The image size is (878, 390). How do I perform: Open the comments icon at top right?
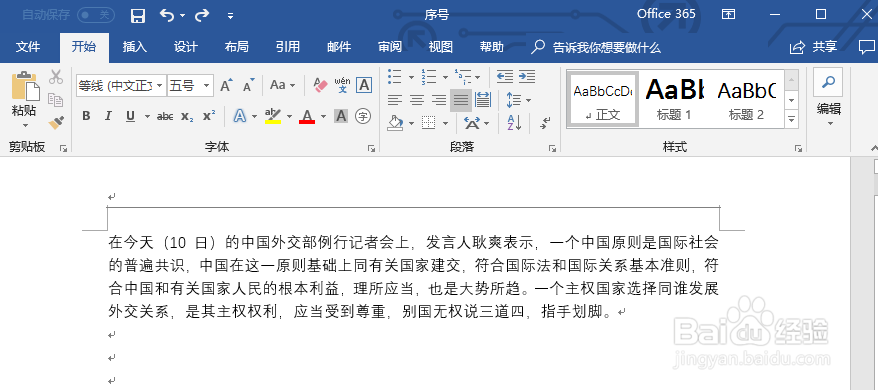pos(866,47)
